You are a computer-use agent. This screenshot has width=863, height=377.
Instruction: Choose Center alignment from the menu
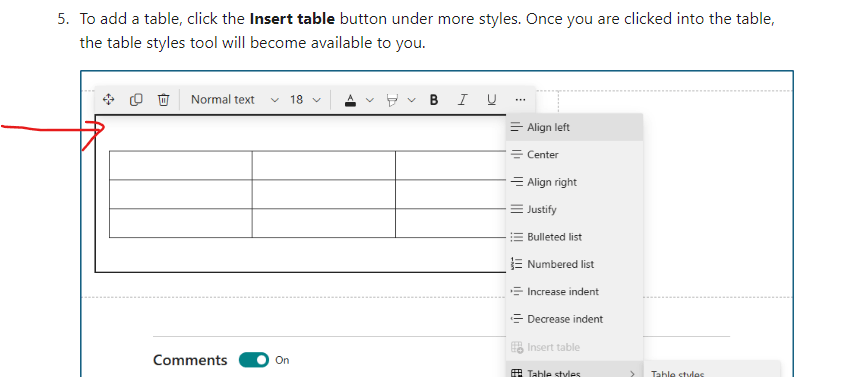[x=574, y=155]
